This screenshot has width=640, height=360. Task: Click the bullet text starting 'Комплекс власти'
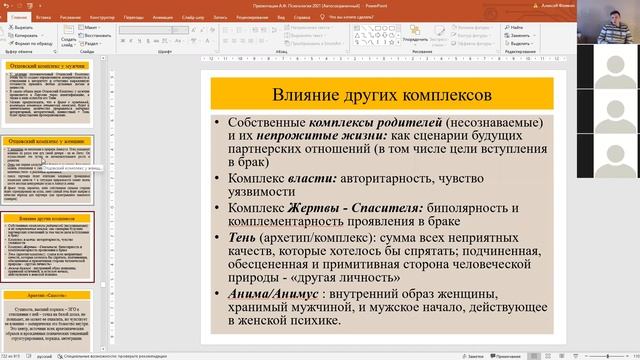click(x=356, y=184)
